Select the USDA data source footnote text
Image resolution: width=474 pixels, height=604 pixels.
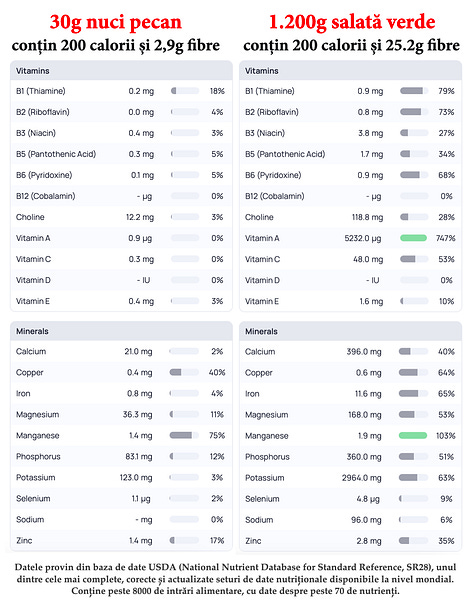click(x=236, y=579)
